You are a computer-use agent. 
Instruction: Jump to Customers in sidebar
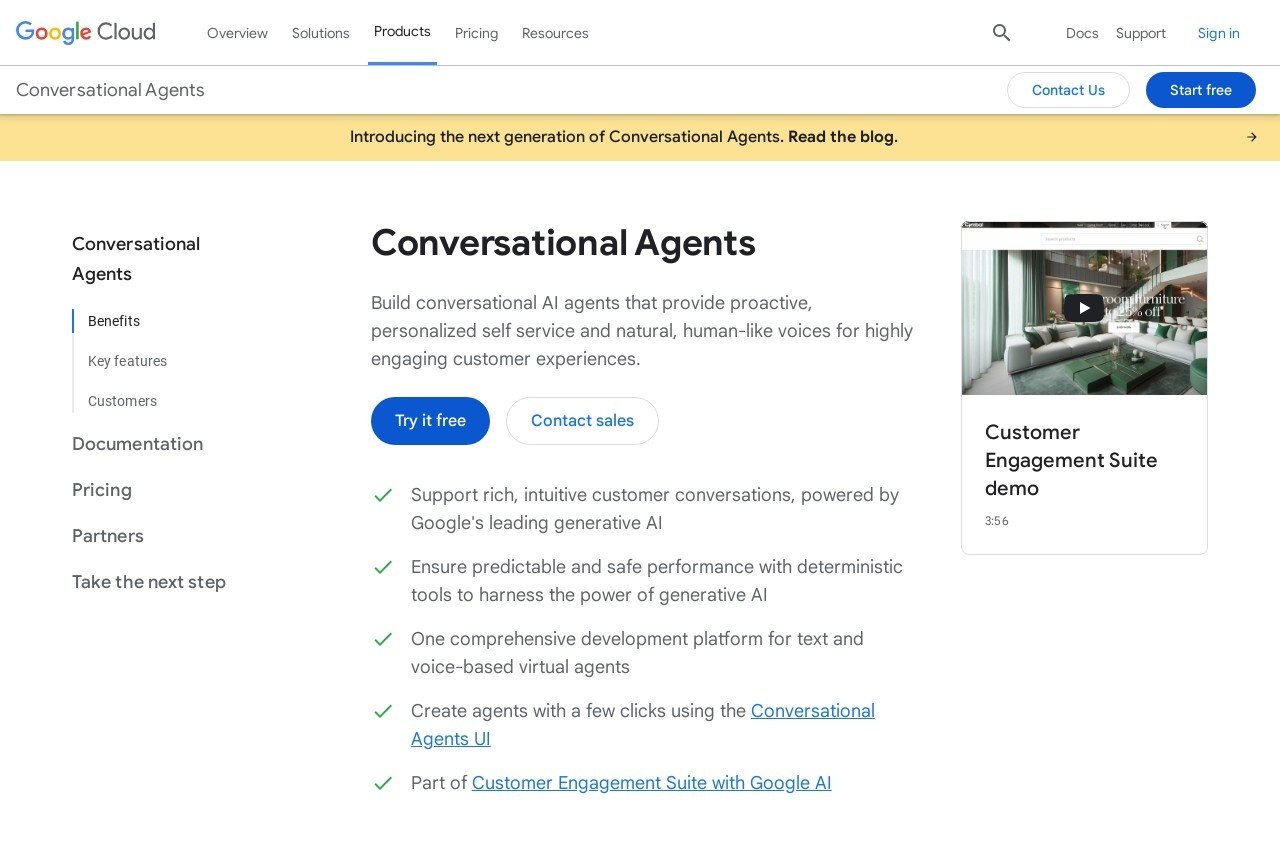click(122, 401)
